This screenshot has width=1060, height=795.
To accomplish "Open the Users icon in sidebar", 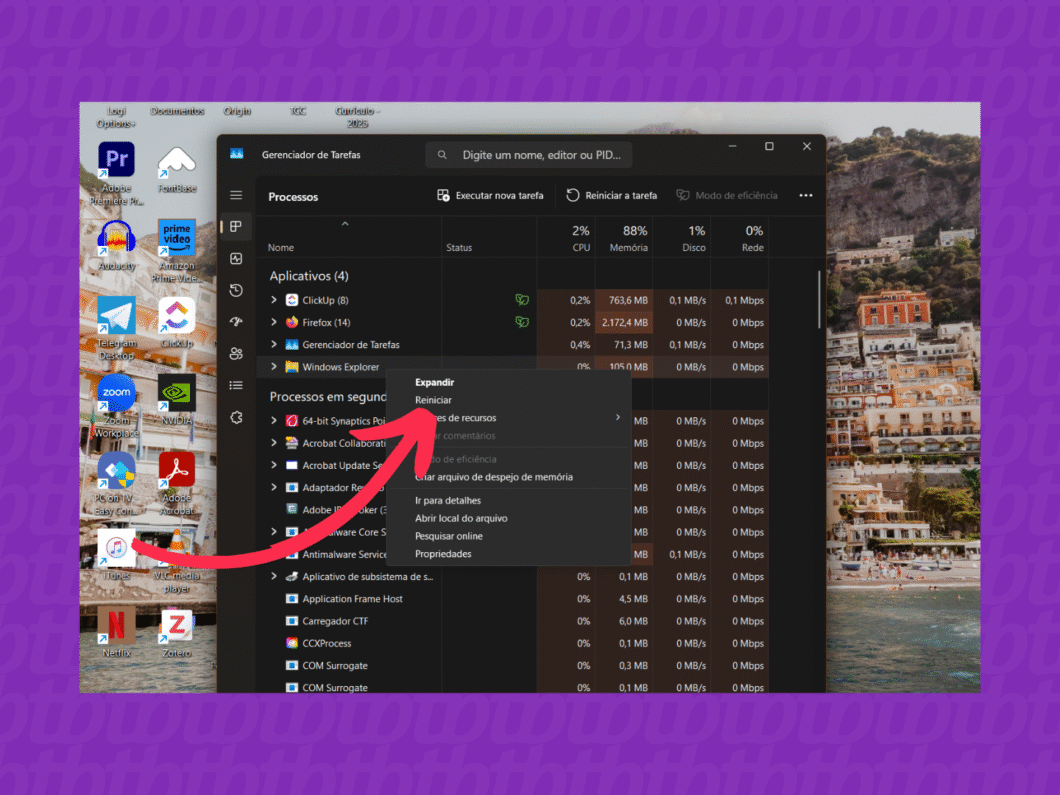I will pos(236,354).
